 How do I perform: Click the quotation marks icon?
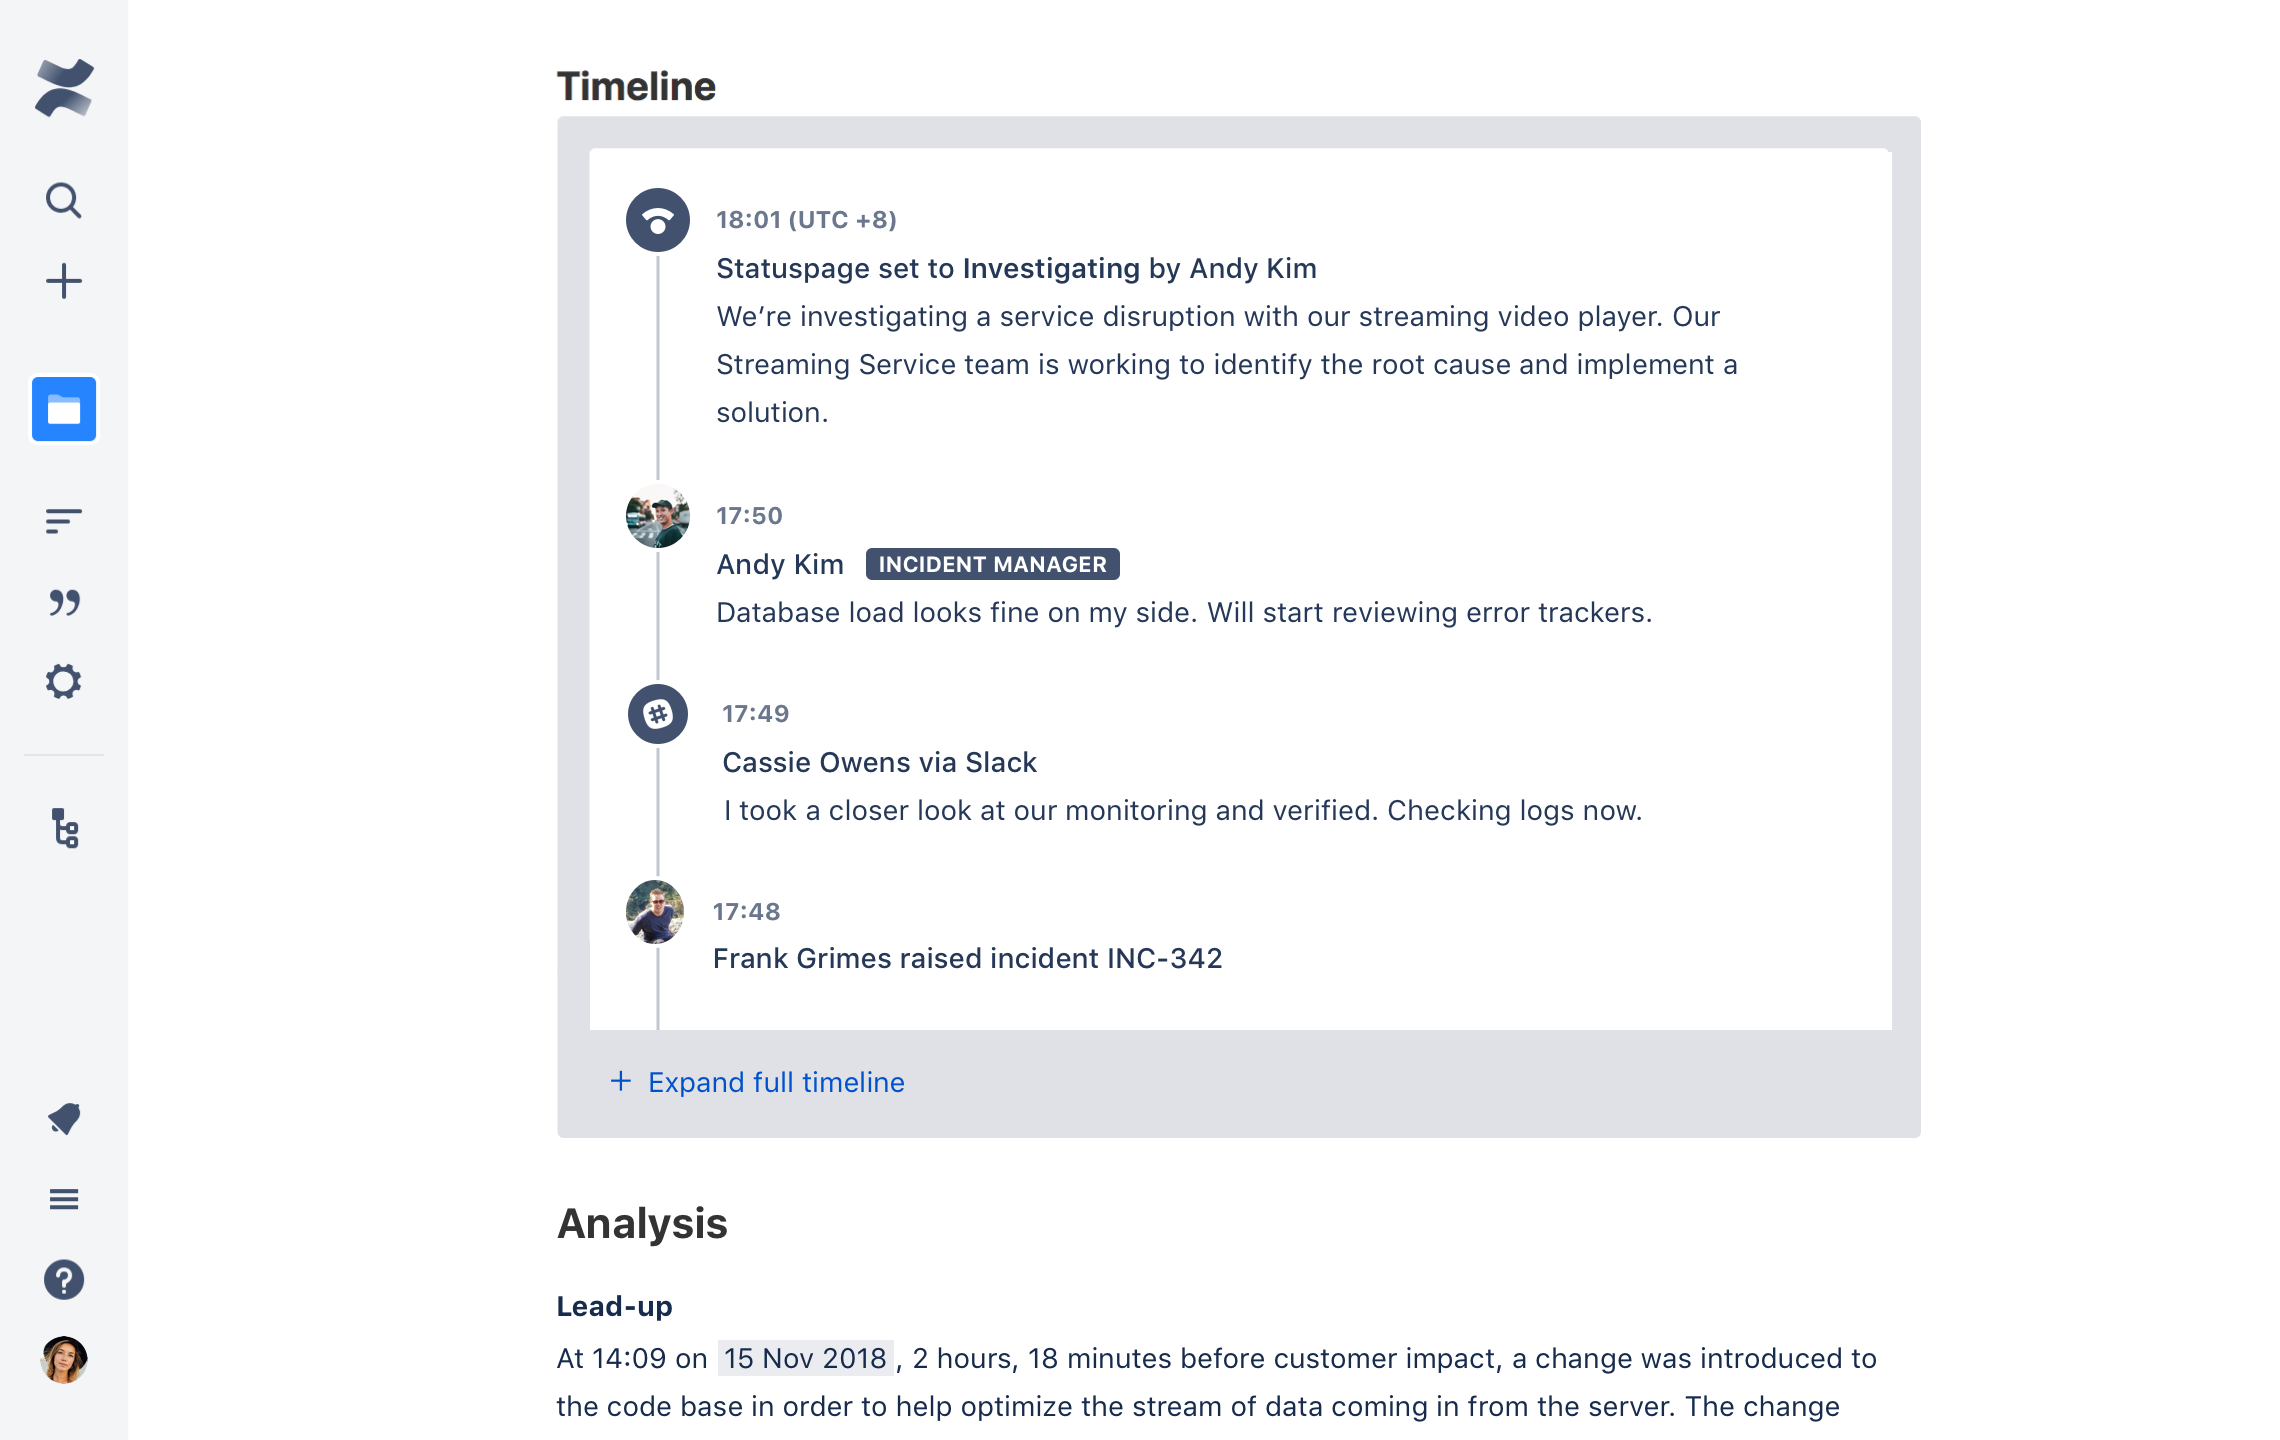pyautogui.click(x=64, y=602)
